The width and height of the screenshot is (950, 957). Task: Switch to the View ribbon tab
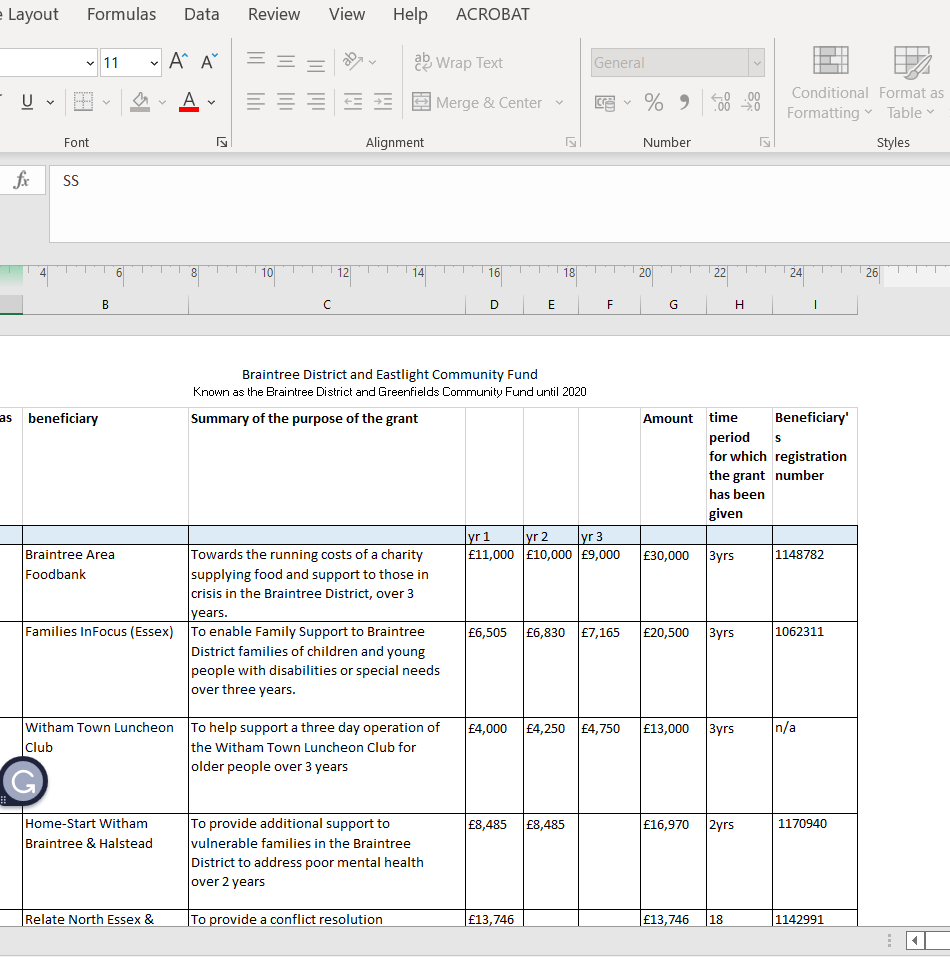(x=347, y=14)
